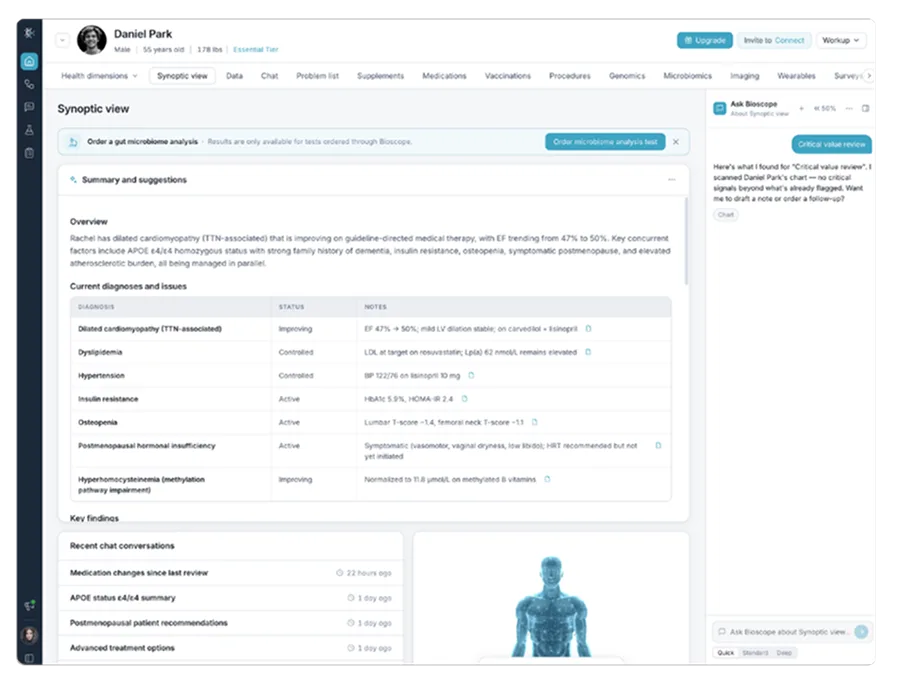Image resolution: width=898 pixels, height=680 pixels.
Task: Click the Ask Bioscope panel icon
Action: (719, 108)
